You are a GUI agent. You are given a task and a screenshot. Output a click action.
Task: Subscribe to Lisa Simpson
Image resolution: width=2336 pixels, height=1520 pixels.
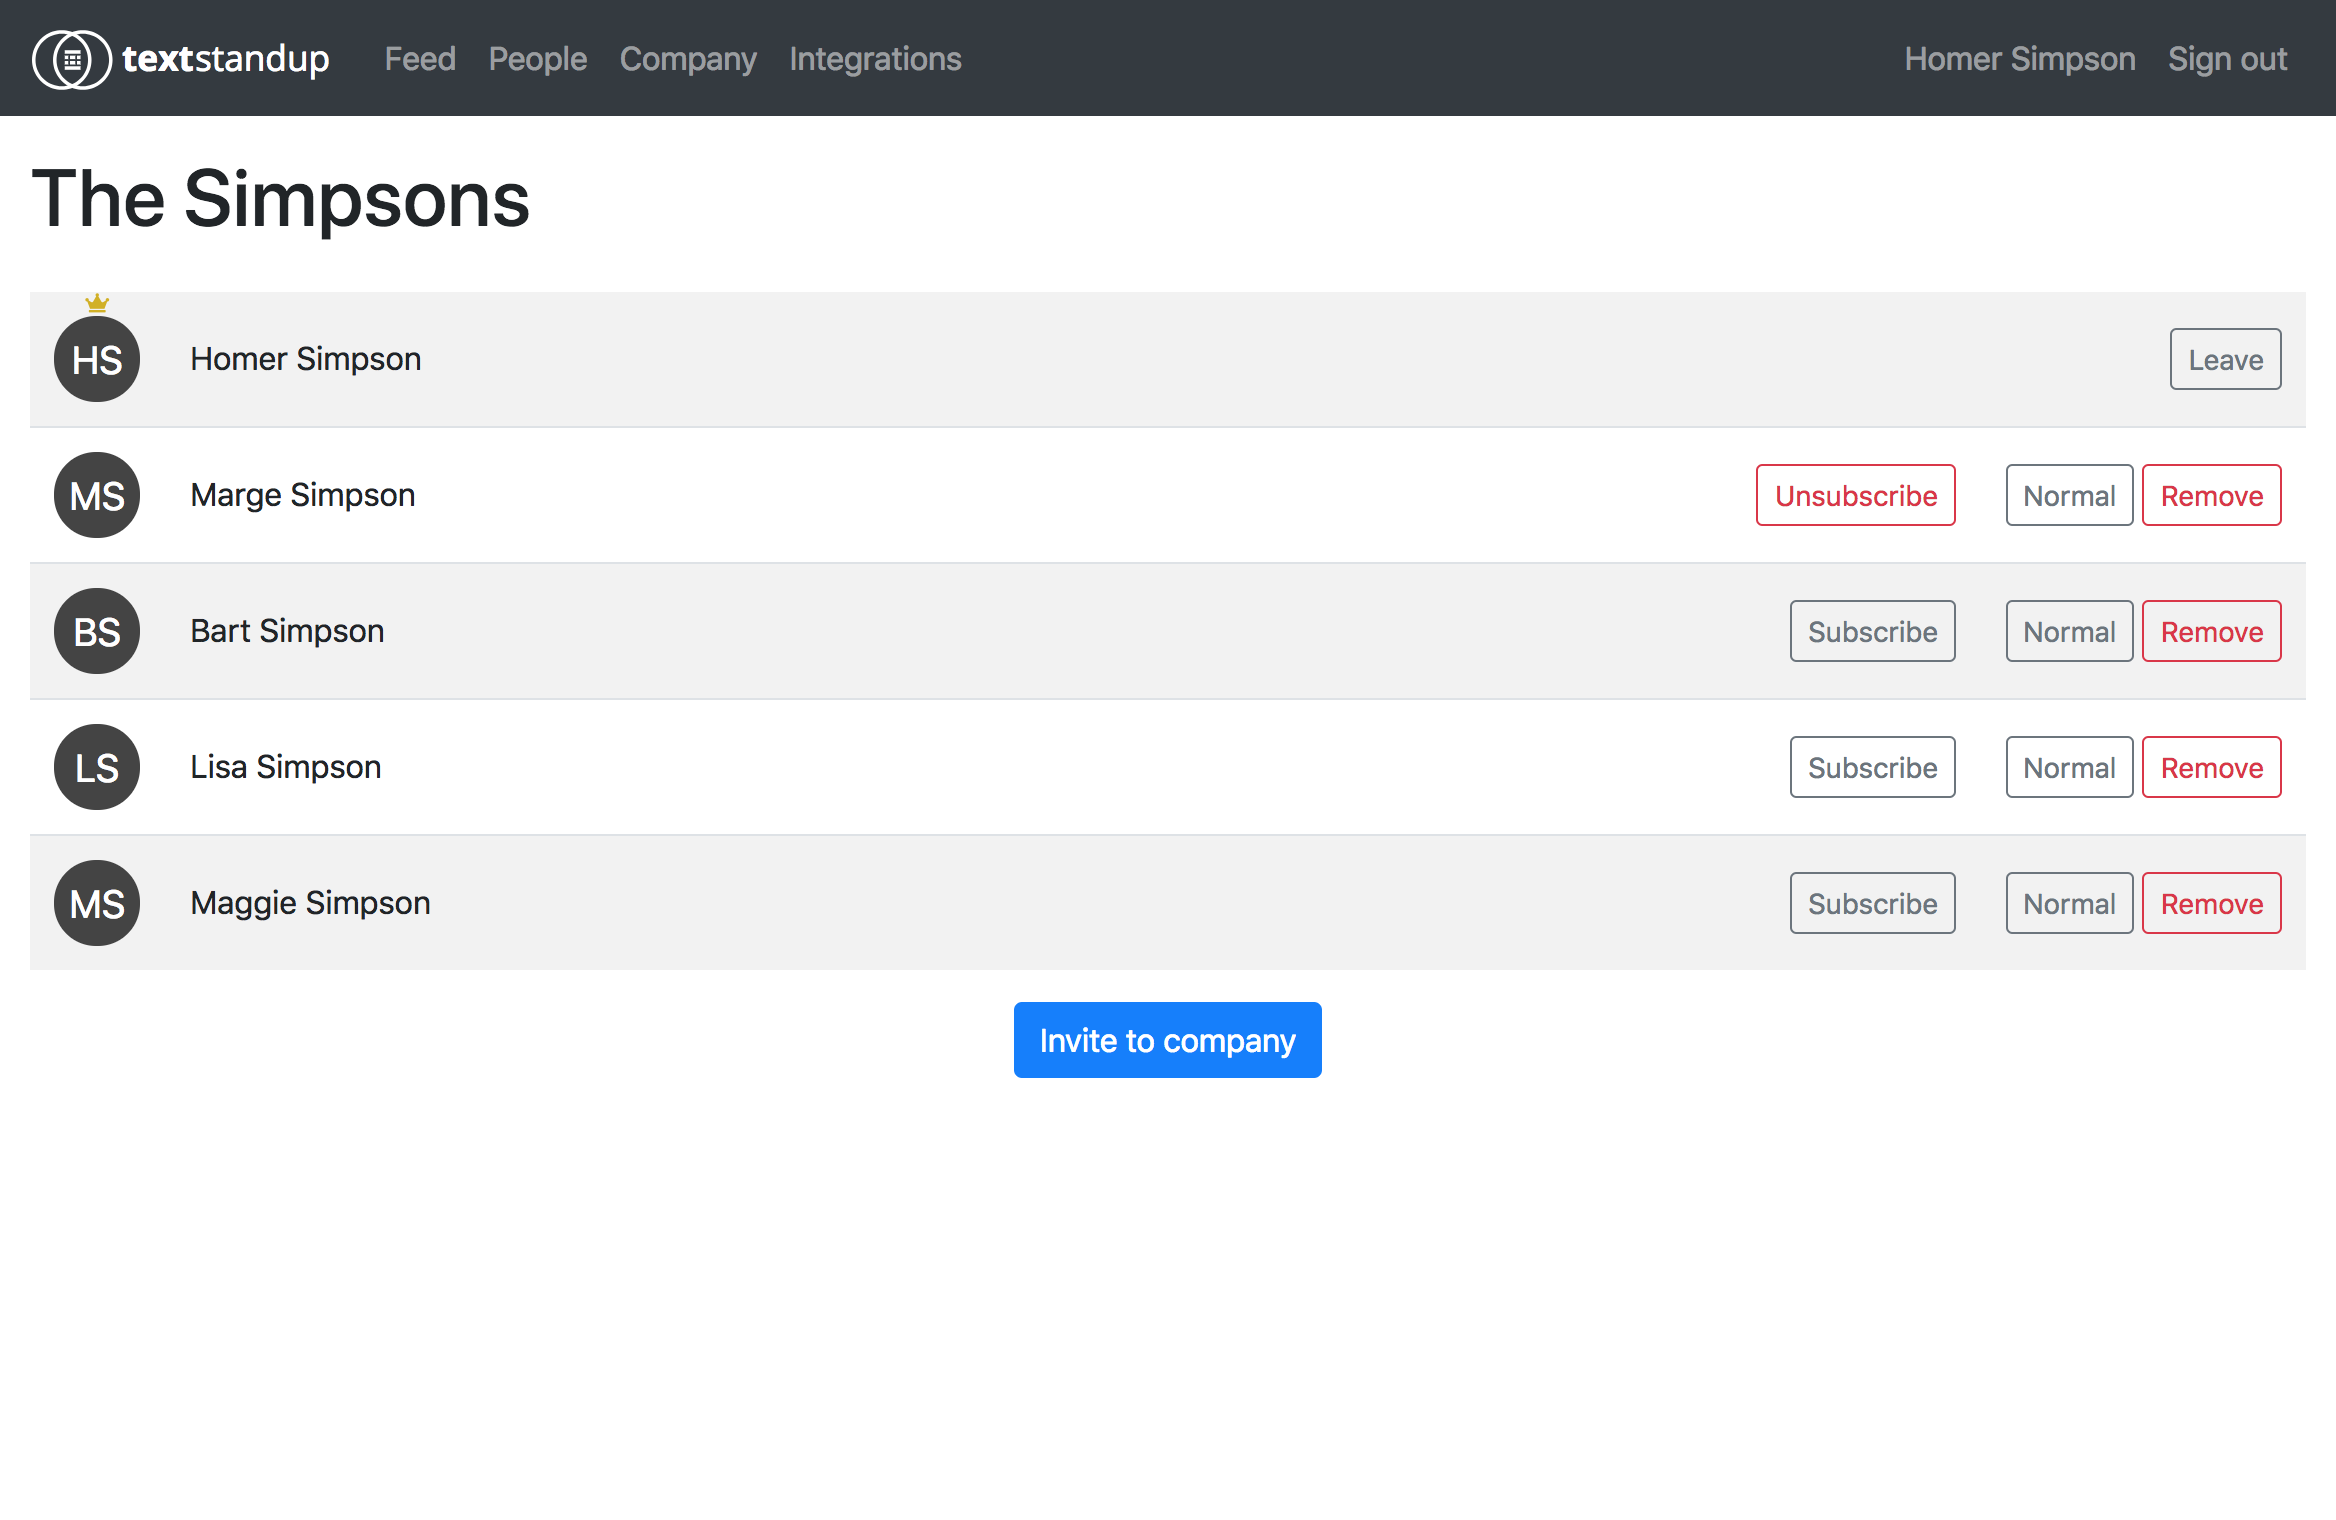point(1872,768)
